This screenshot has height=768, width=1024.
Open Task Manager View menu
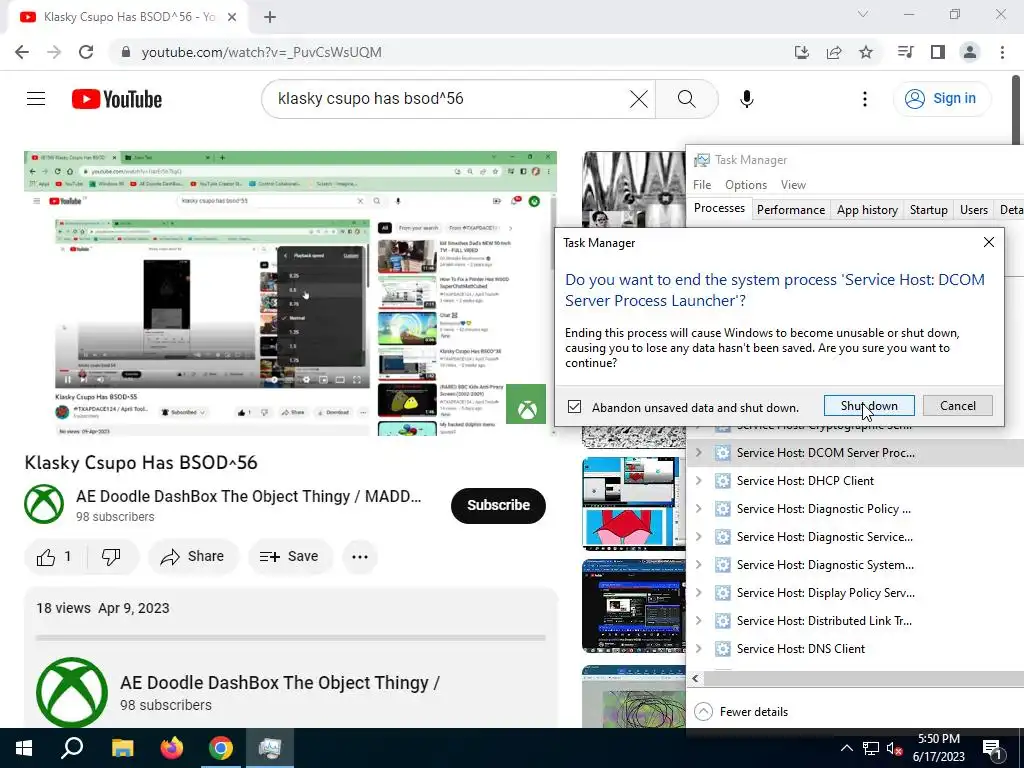point(793,185)
